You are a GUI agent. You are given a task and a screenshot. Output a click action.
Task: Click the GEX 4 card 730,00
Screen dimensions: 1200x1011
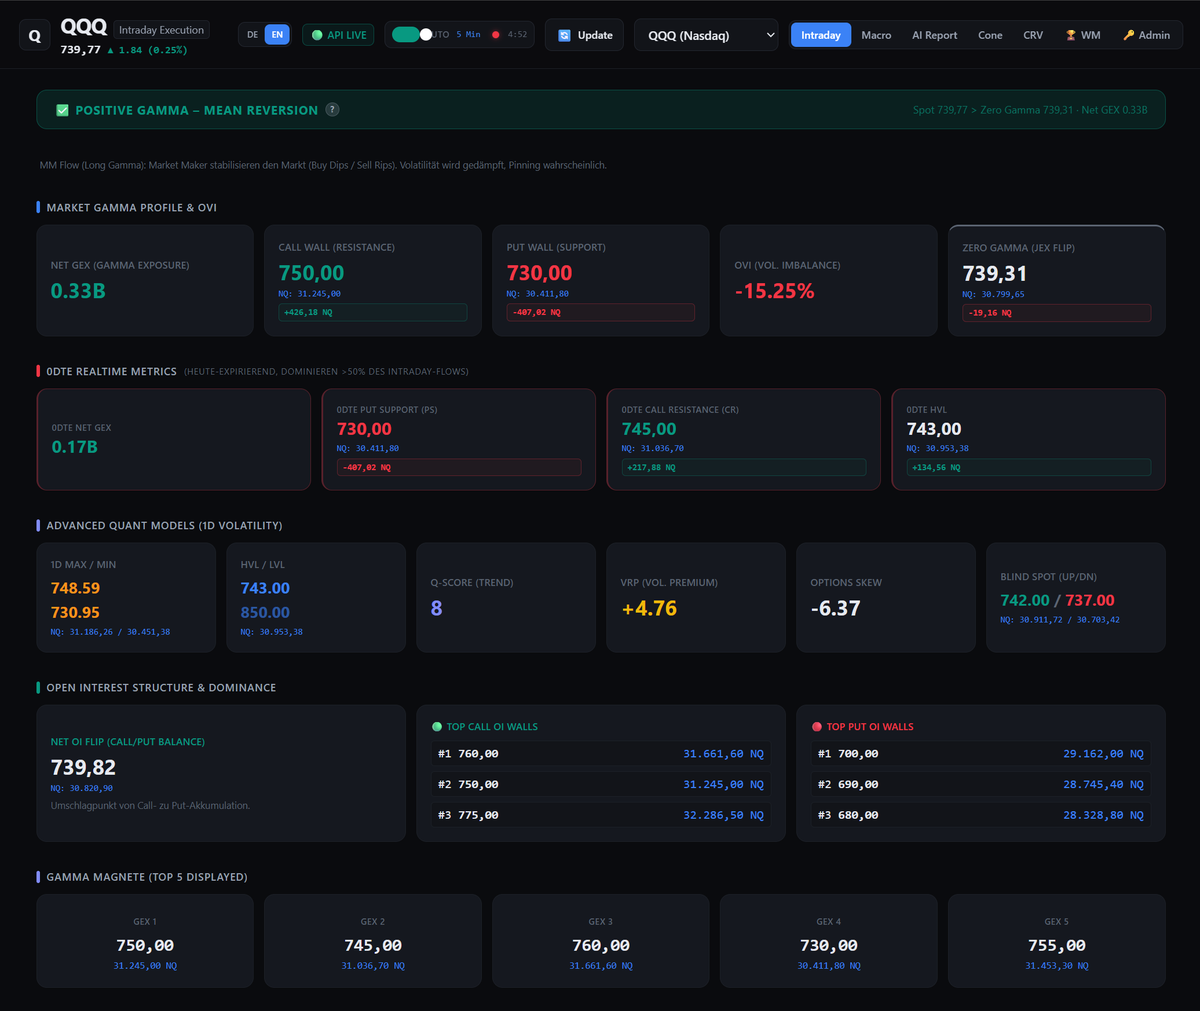829,941
